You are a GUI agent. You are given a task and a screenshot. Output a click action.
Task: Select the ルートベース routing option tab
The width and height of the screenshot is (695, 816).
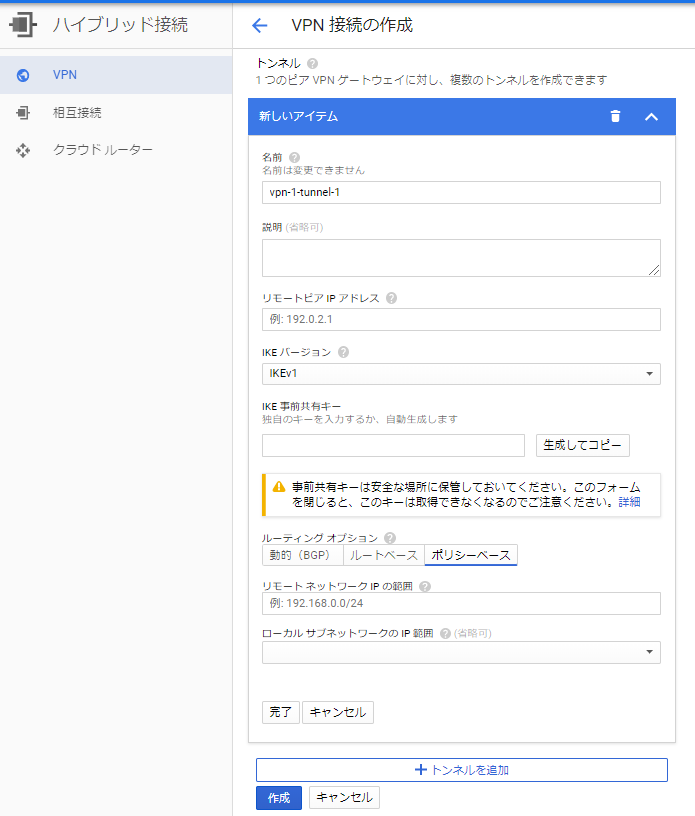pyautogui.click(x=384, y=555)
